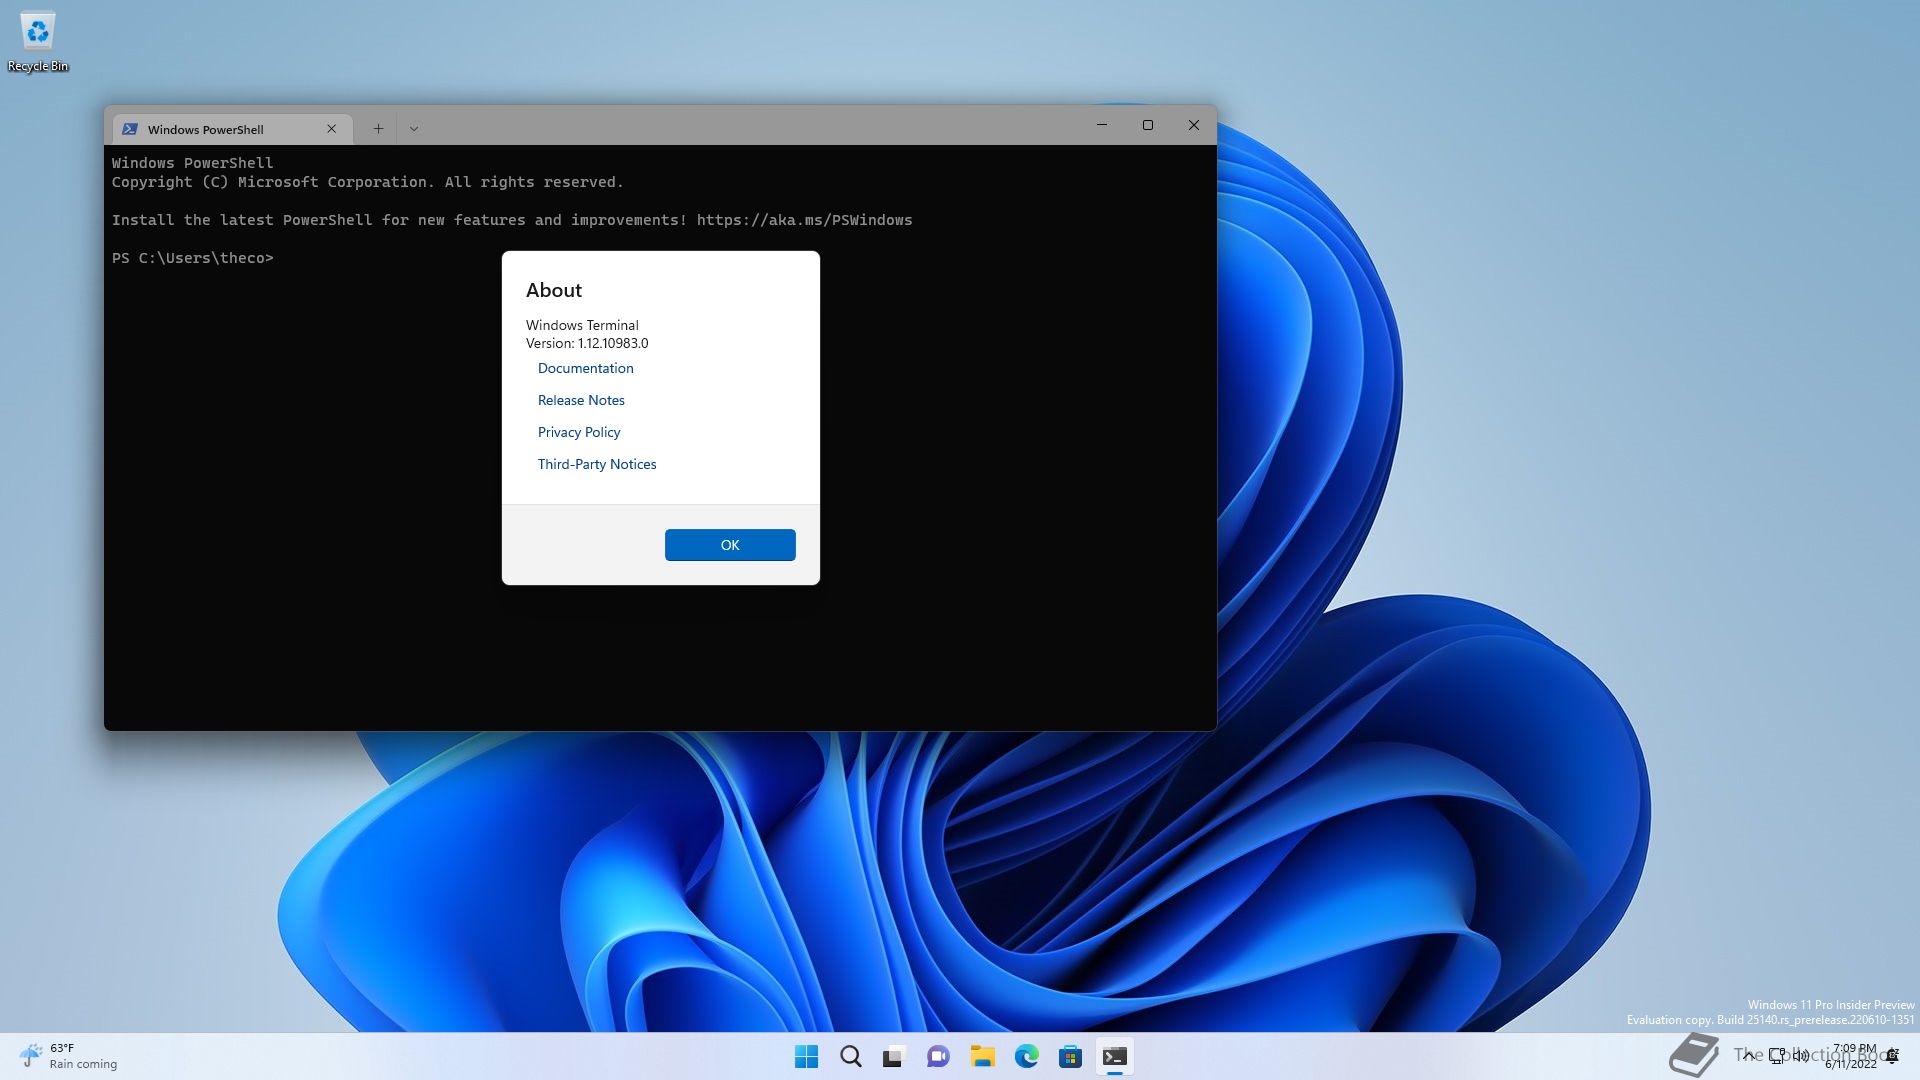
Task: Click OK in the About dialog
Action: (730, 545)
